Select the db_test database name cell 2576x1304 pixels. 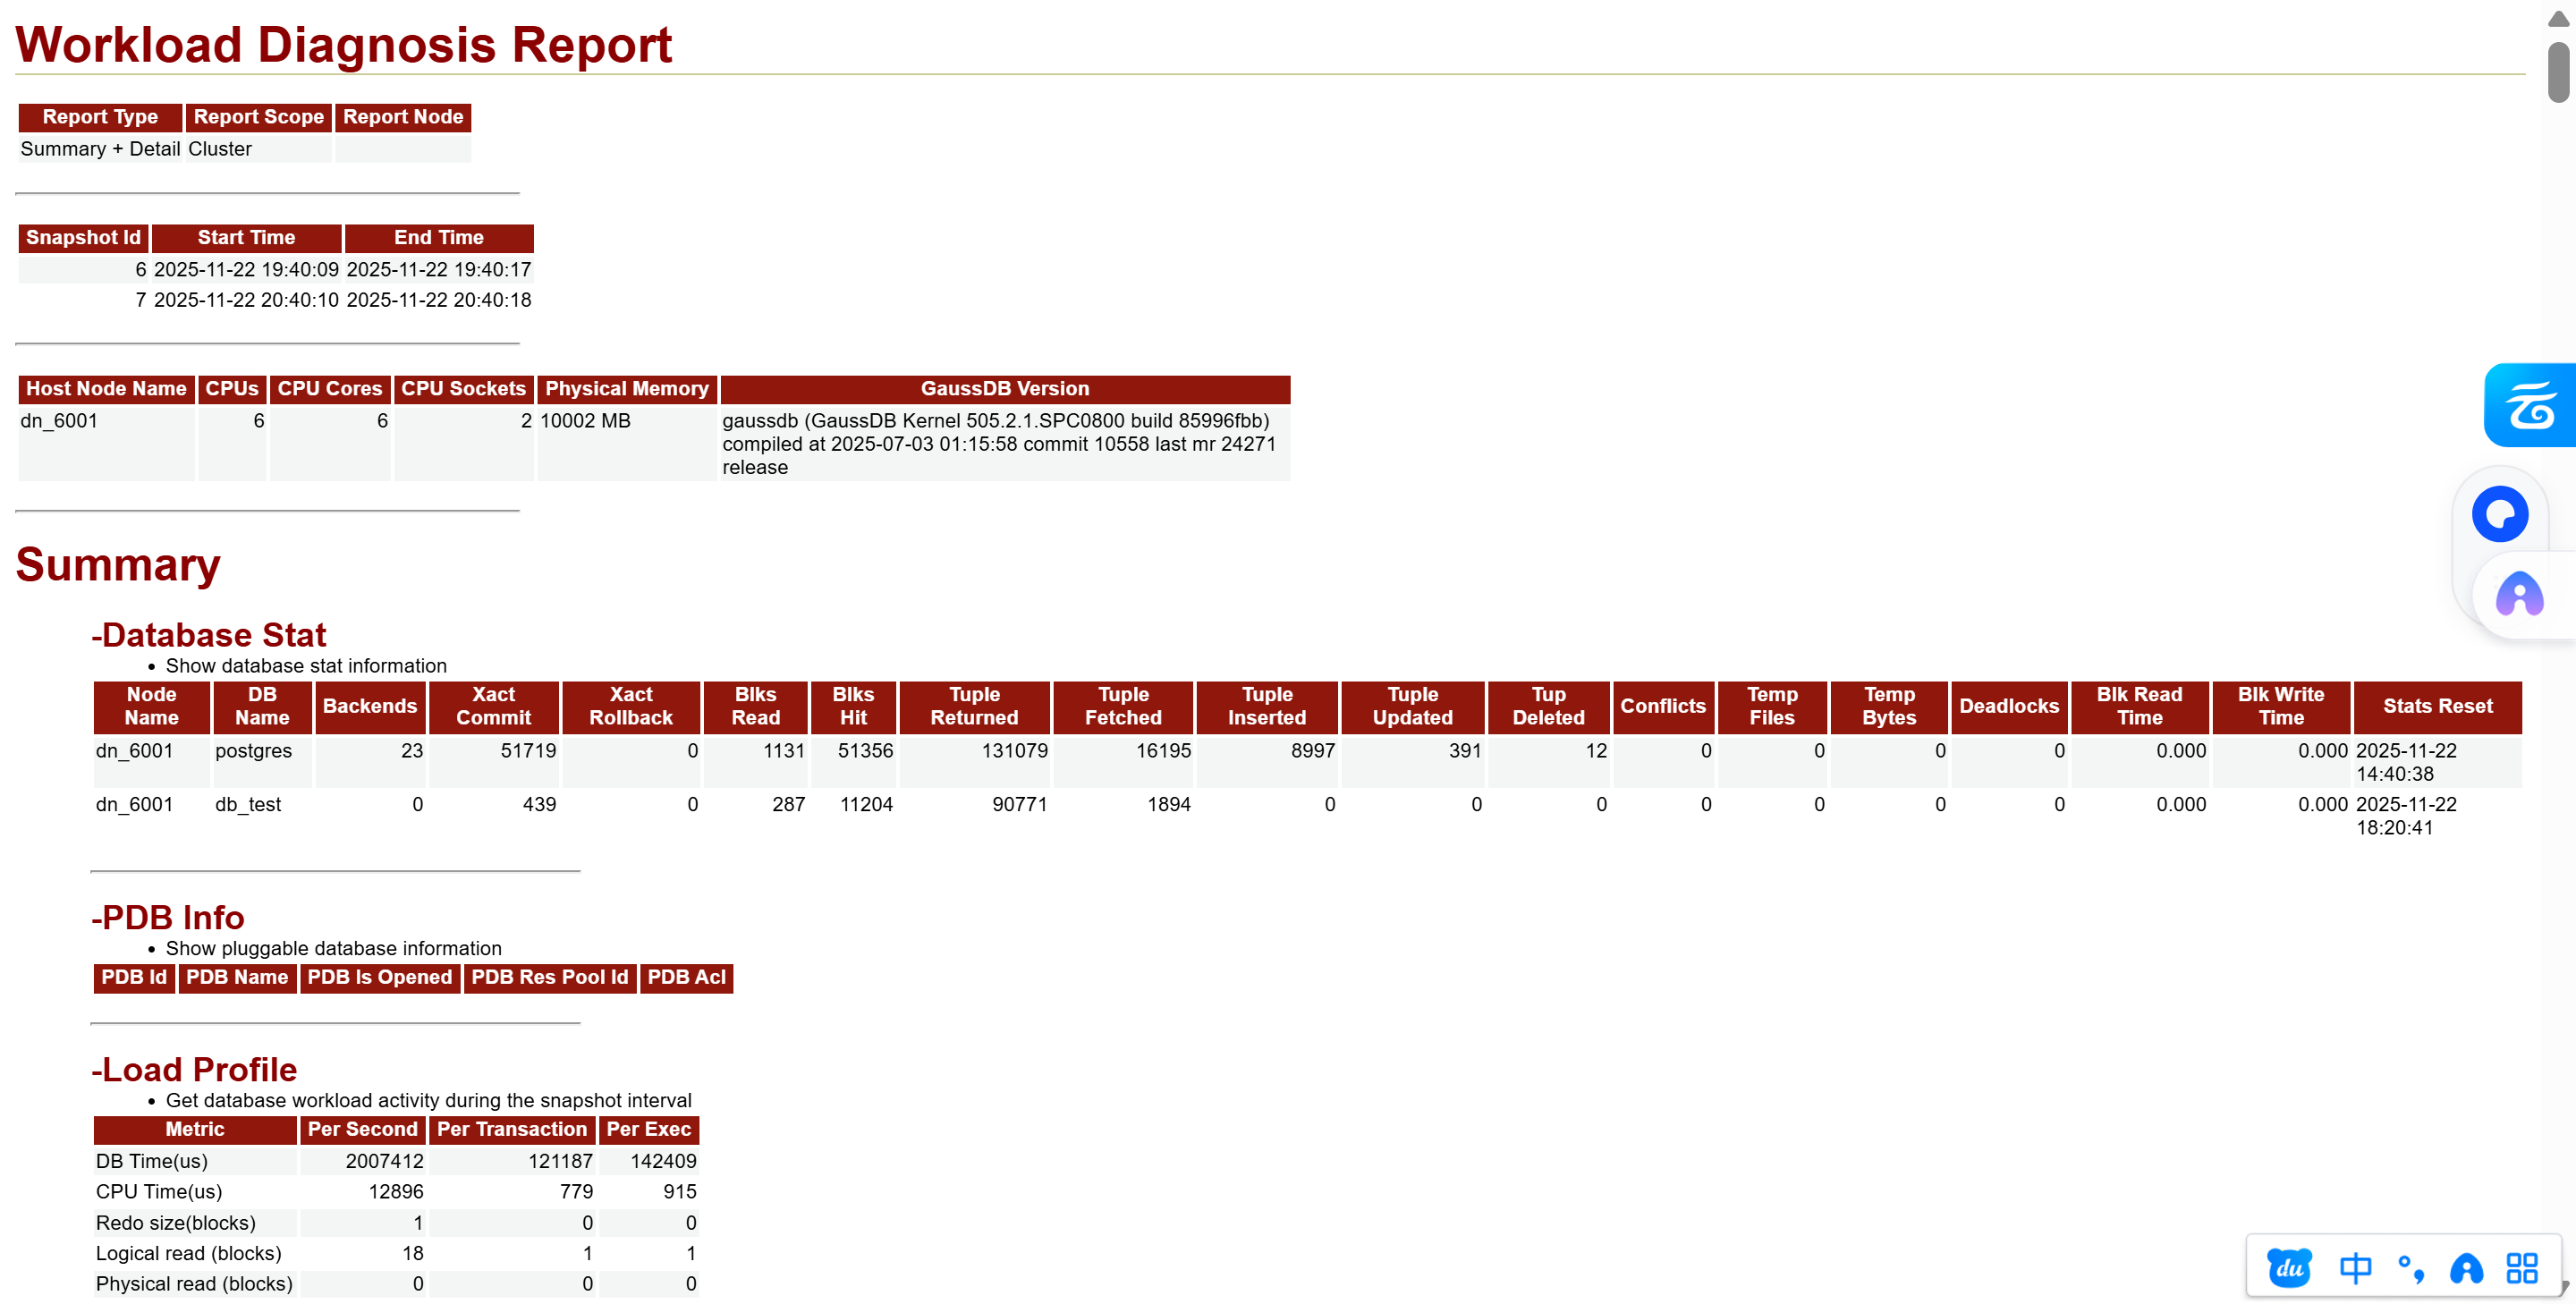coord(248,804)
